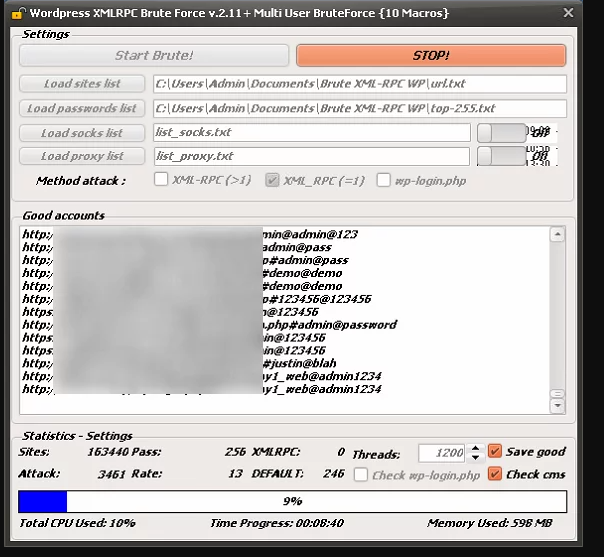Click the list_socks.txt input field
The width and height of the screenshot is (604, 557).
[x=312, y=133]
